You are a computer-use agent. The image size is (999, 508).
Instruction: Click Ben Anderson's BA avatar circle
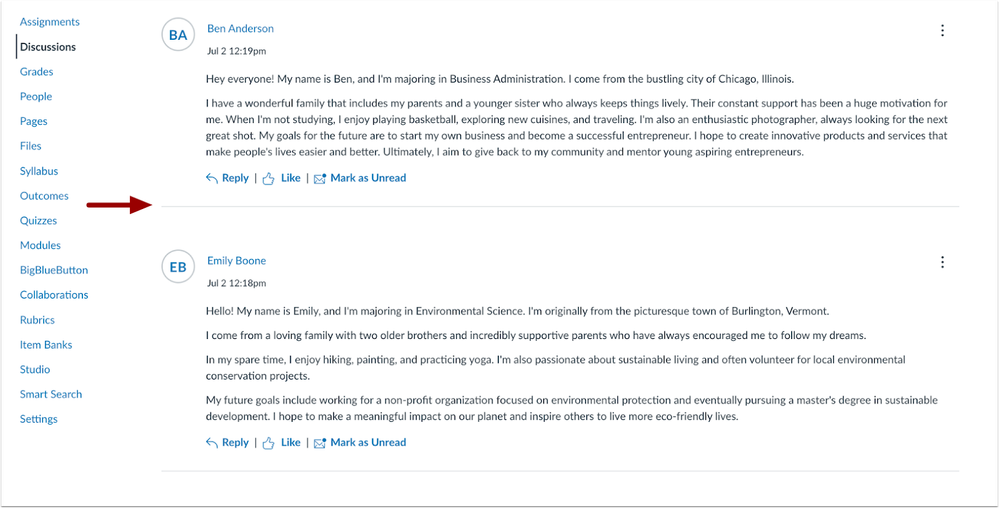(x=178, y=36)
